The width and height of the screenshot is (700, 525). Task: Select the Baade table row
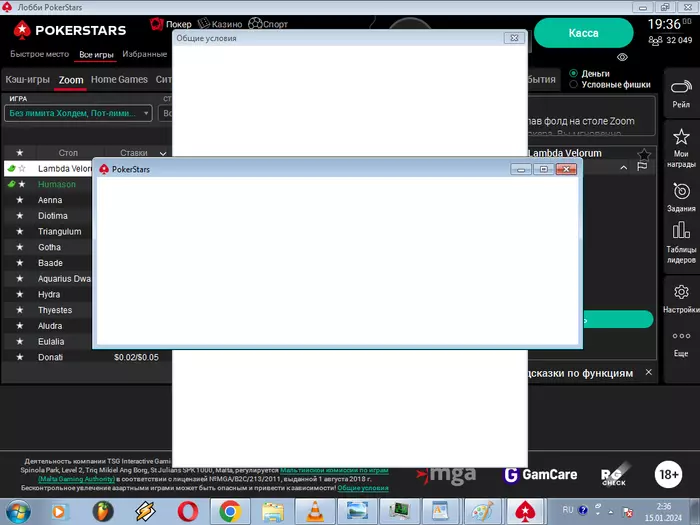48,263
